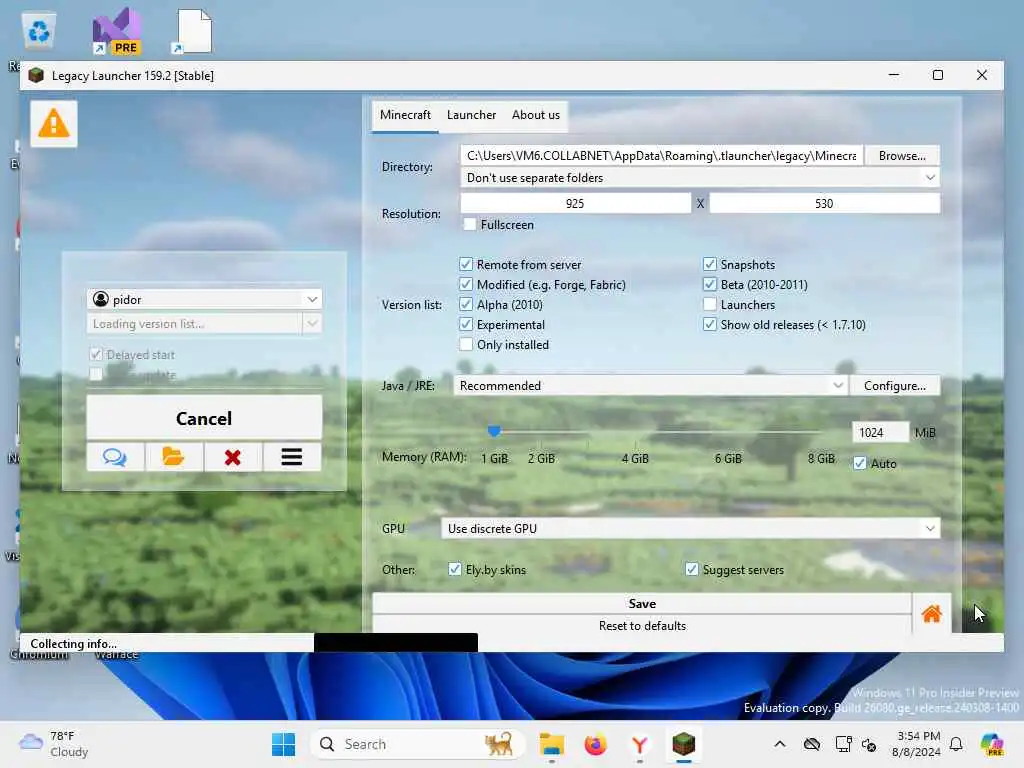Click the Browse... directory button

tap(902, 155)
